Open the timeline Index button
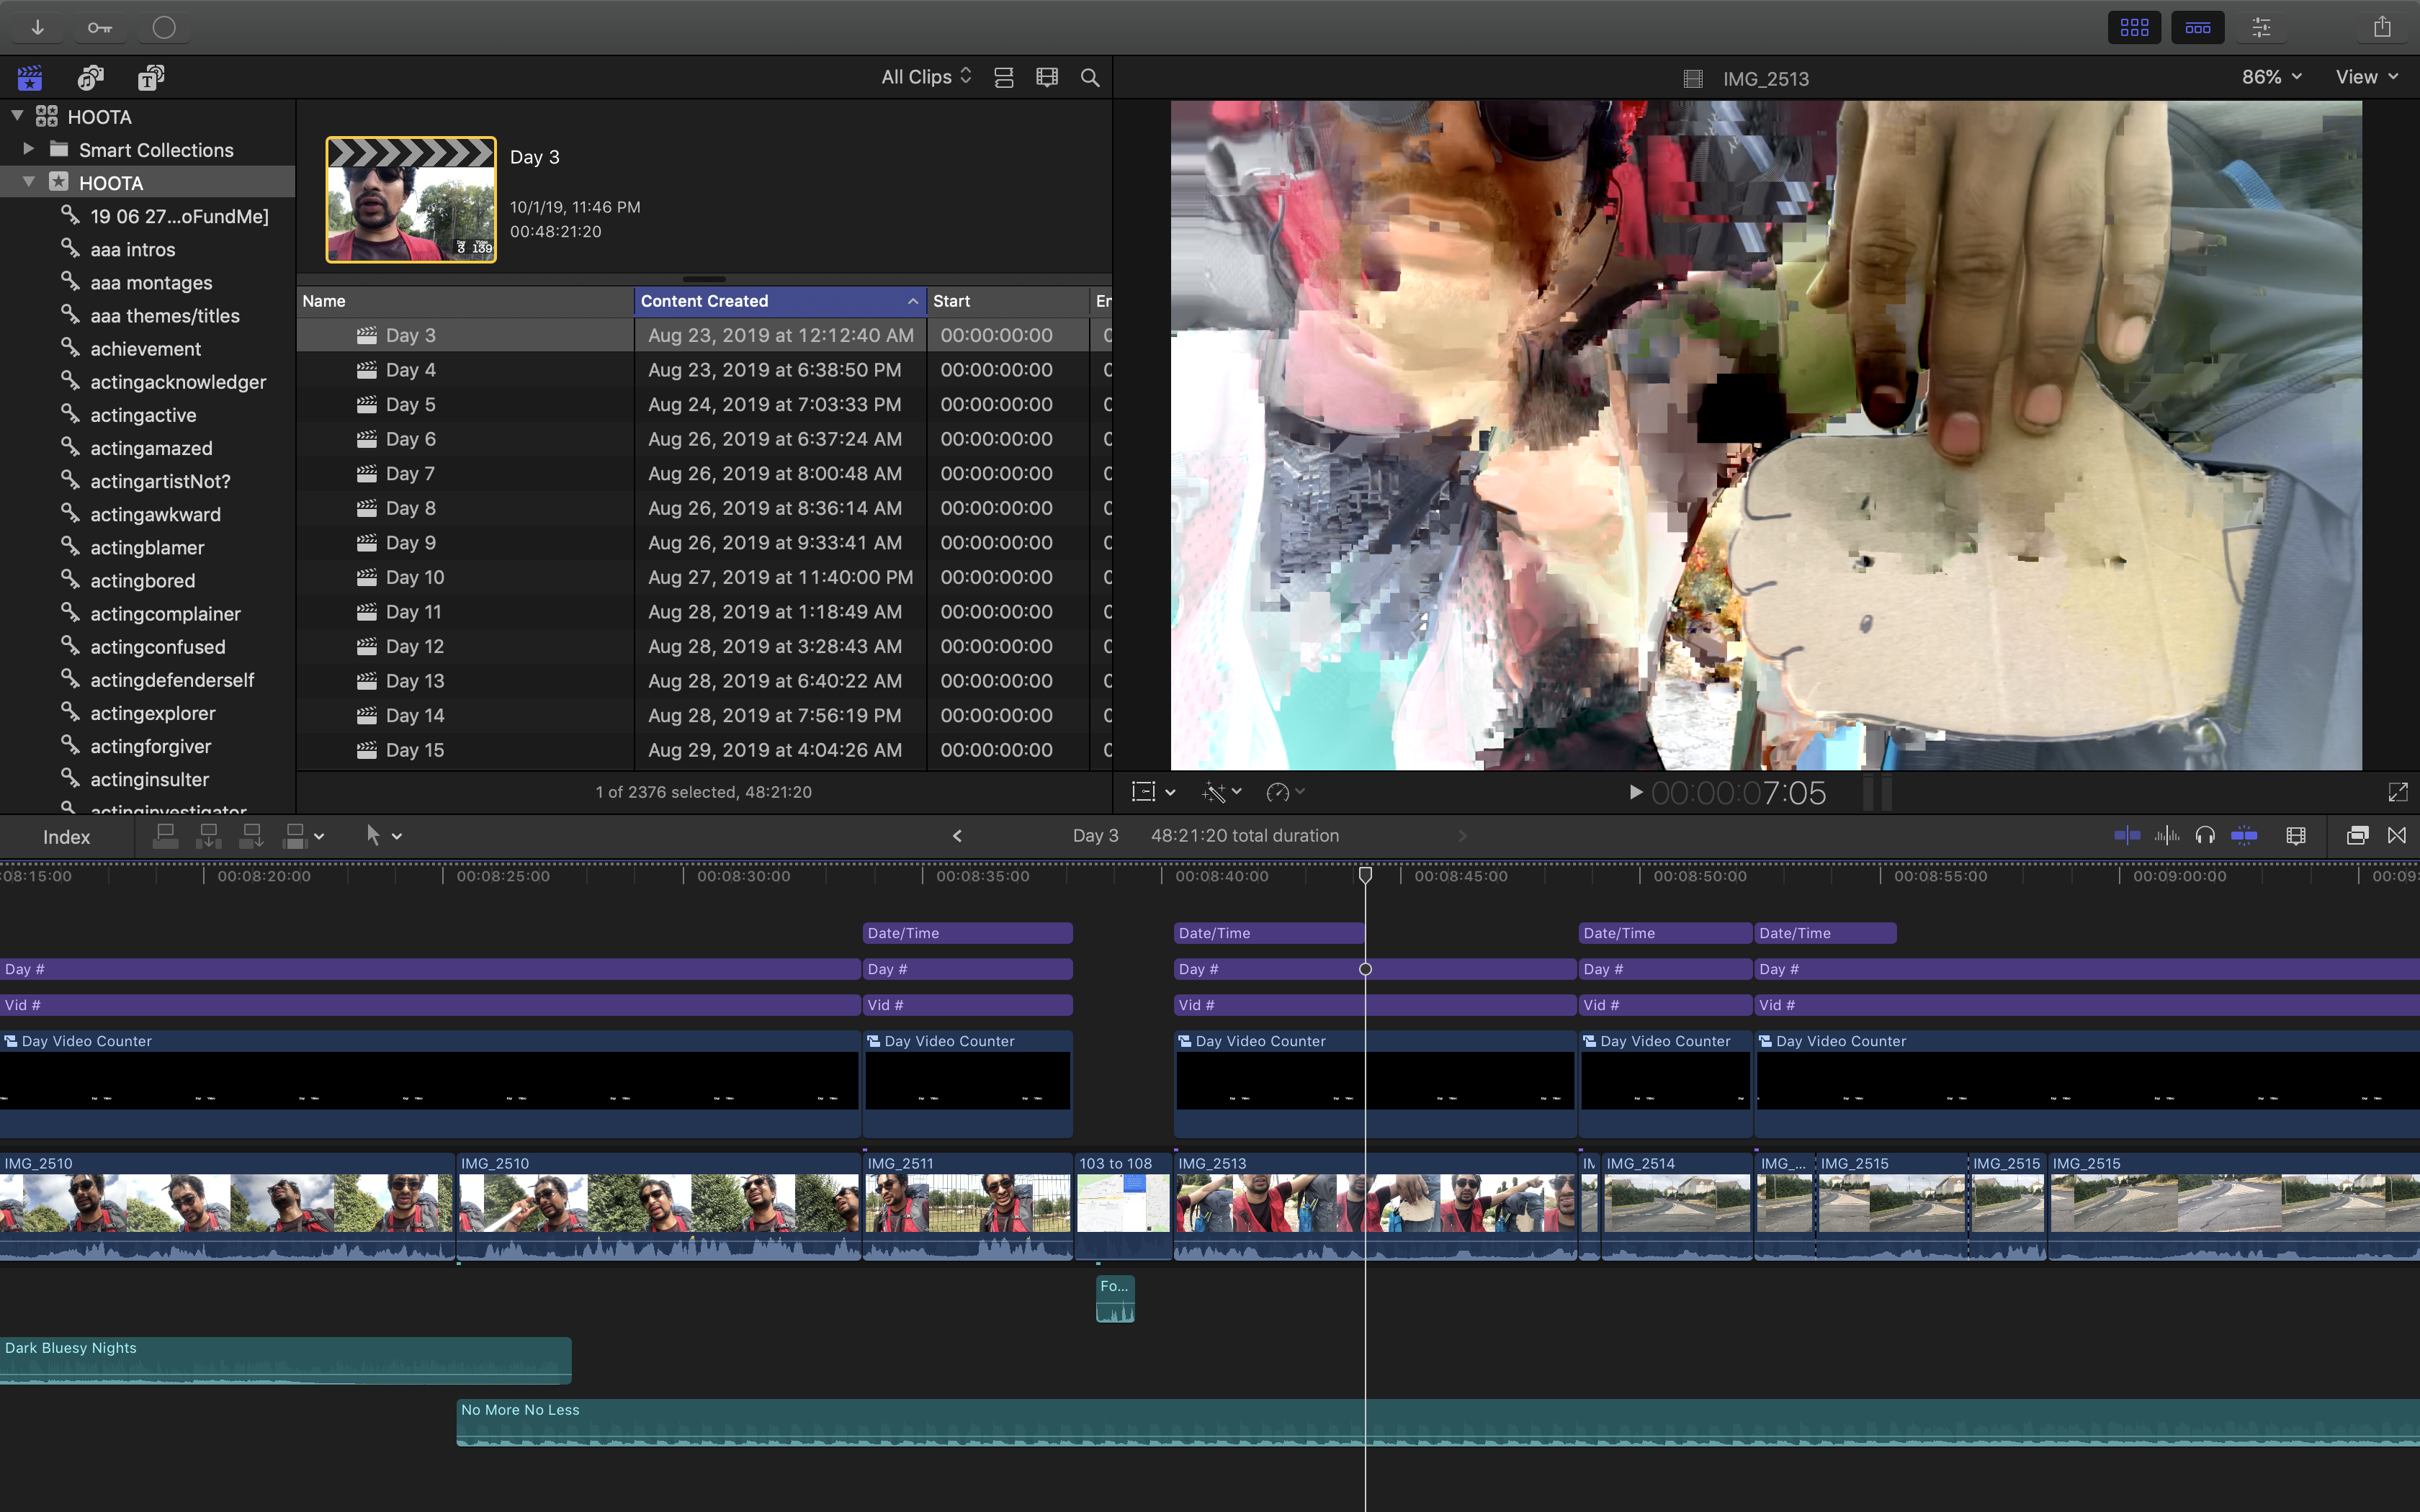Screen dimensions: 2420x1512 [x=66, y=837]
